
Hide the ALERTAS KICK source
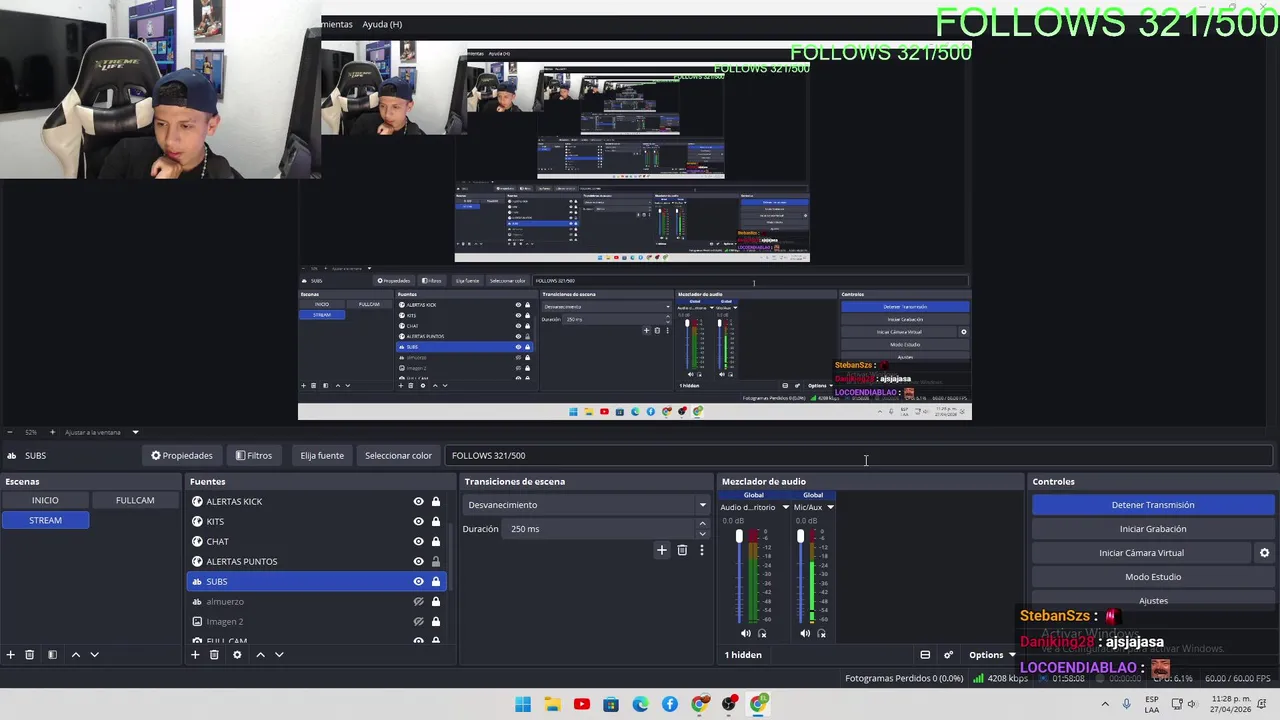click(418, 501)
